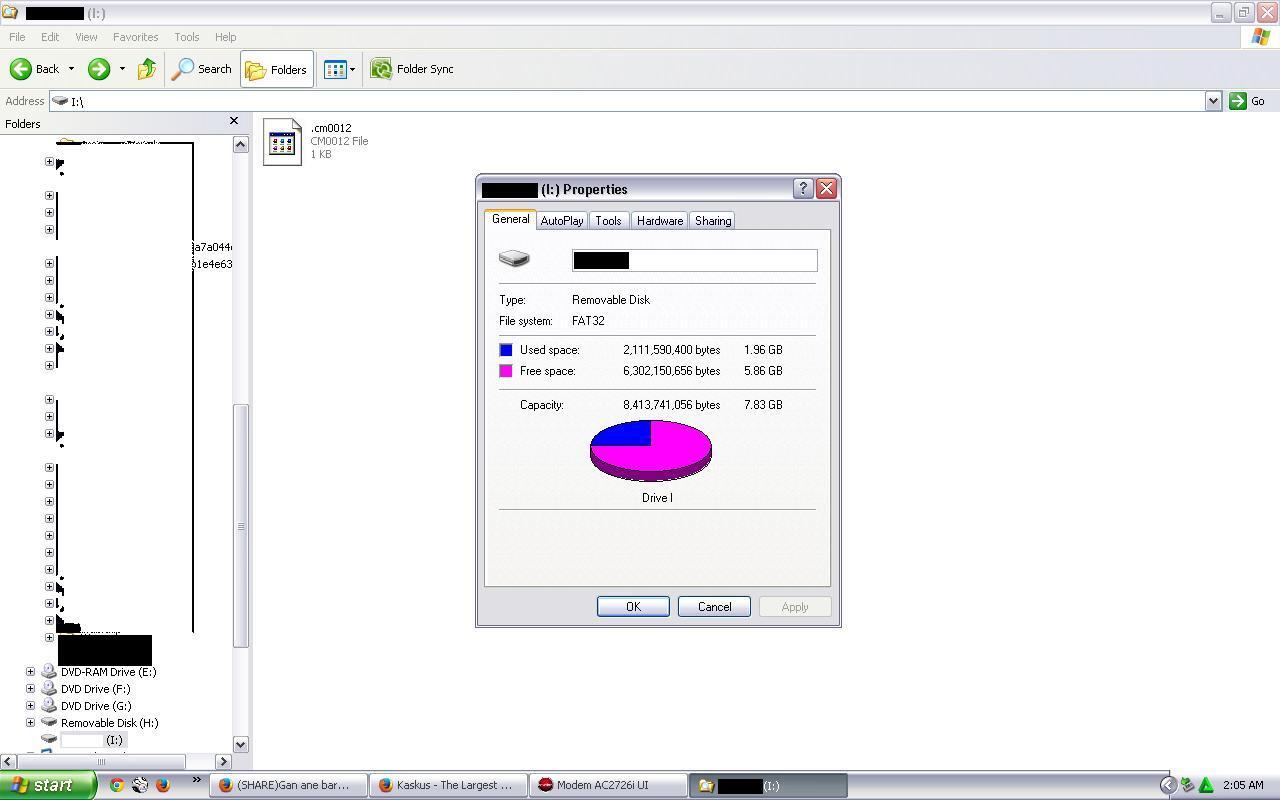Select DVD-RAM Drive (E:) in the tree
Viewport: 1280px width, 800px height.
[108, 672]
